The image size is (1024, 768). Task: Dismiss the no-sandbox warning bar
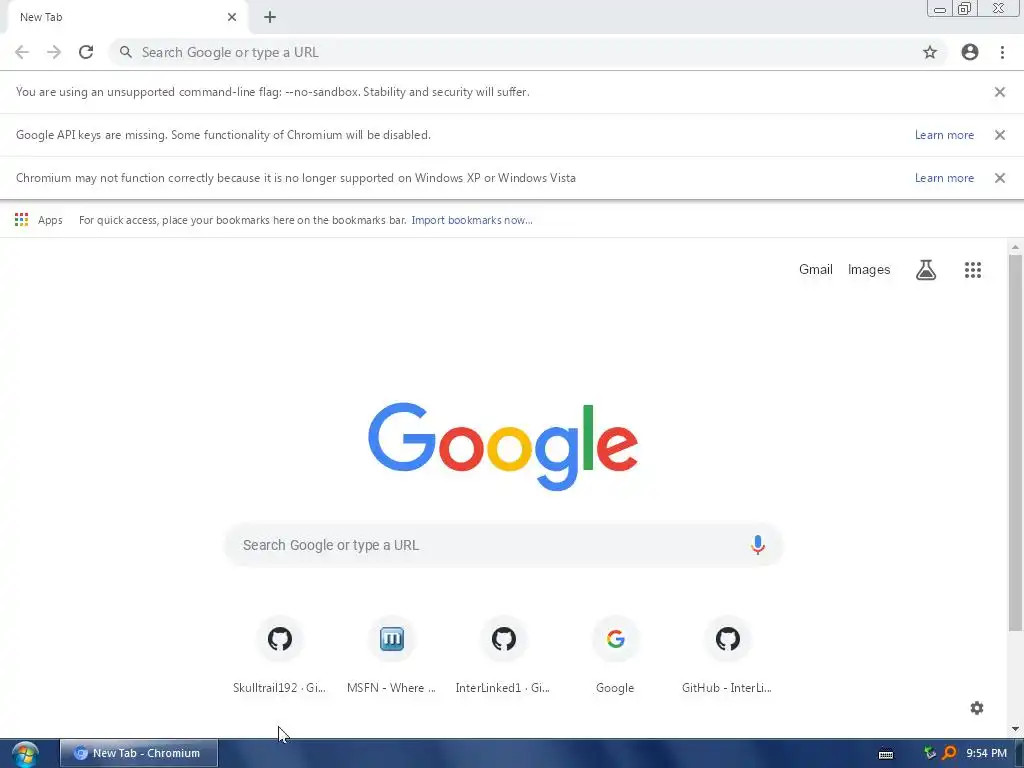[1000, 92]
